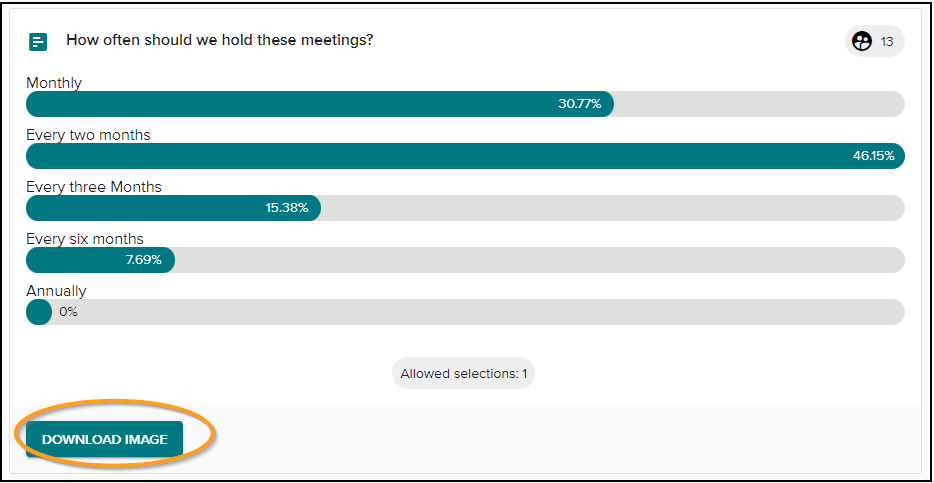This screenshot has height=483, width=934.
Task: Click the poll question title text
Action: point(219,40)
